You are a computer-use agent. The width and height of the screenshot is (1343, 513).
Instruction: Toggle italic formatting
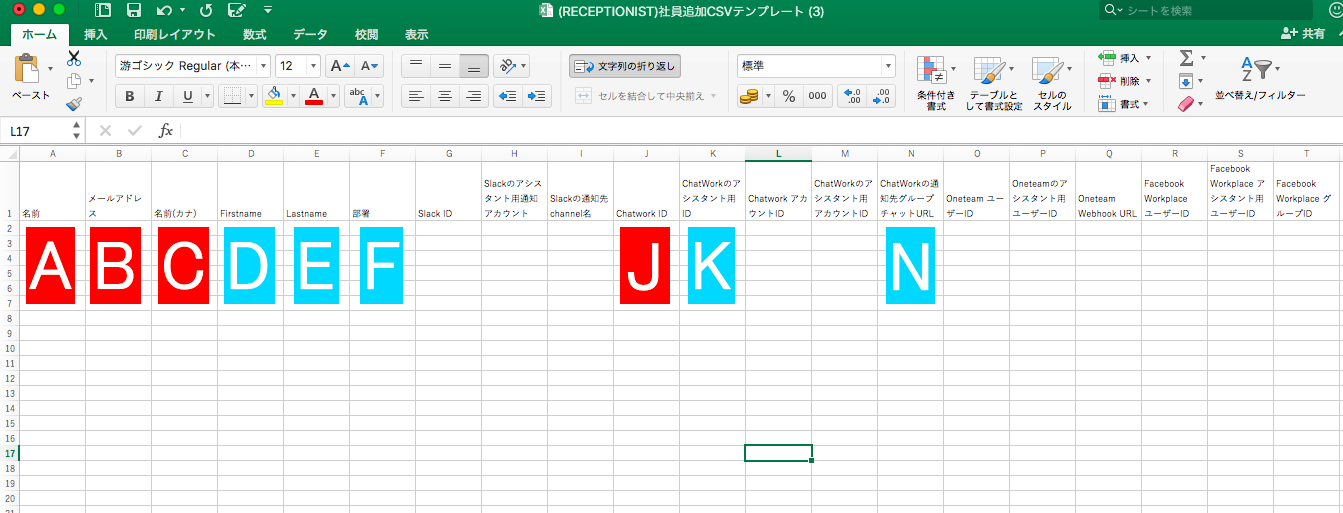157,96
